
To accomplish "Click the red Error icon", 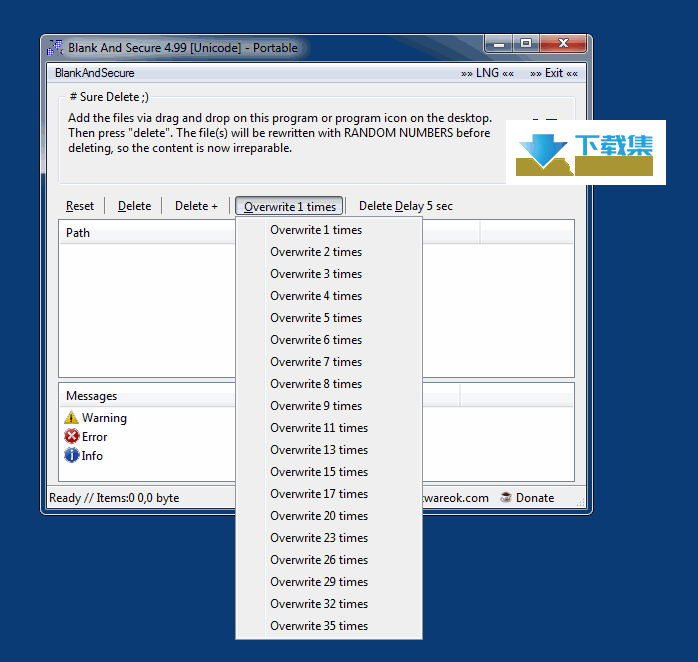I will click(x=71, y=436).
